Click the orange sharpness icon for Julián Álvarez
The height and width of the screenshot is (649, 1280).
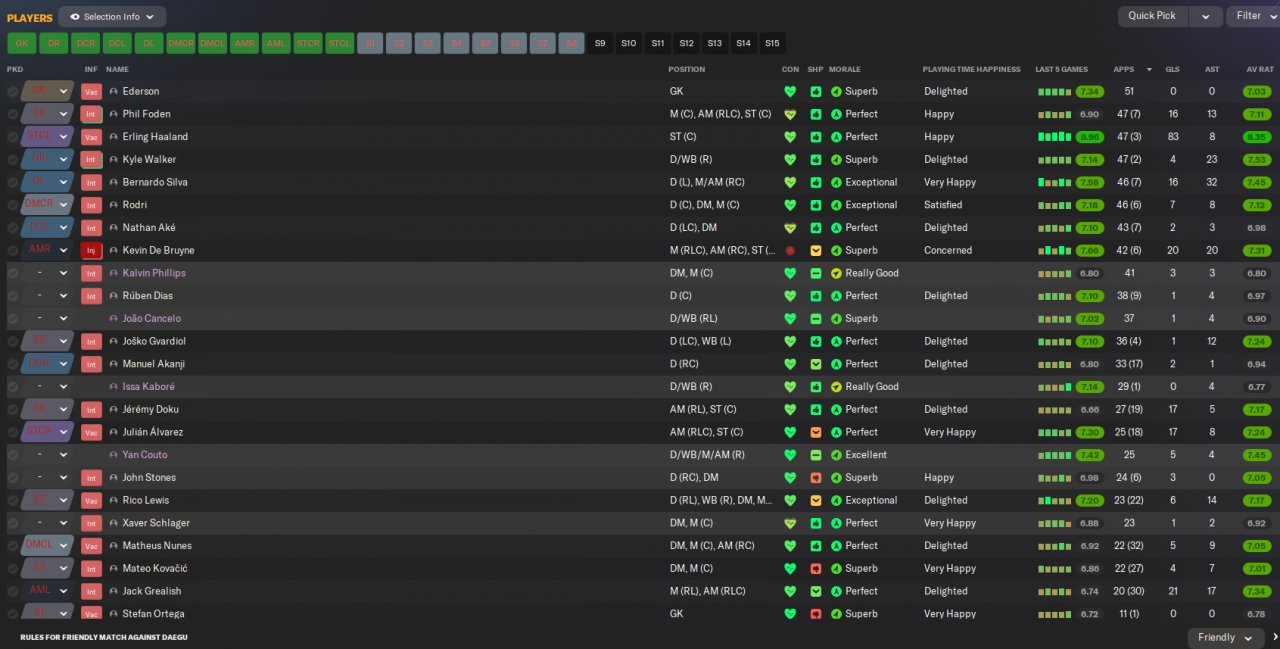(x=815, y=432)
